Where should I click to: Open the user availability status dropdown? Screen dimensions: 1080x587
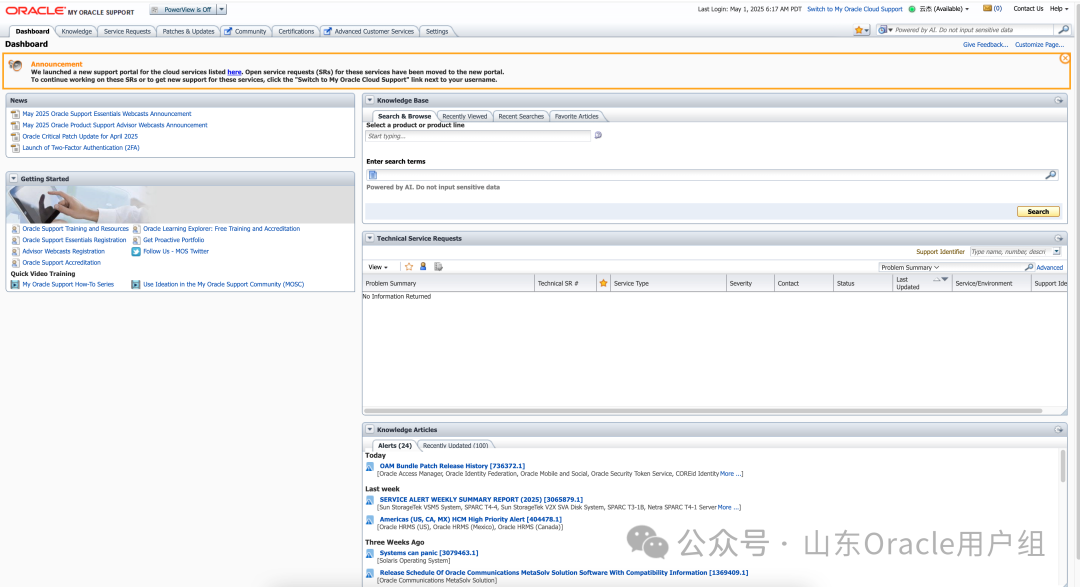[944, 9]
